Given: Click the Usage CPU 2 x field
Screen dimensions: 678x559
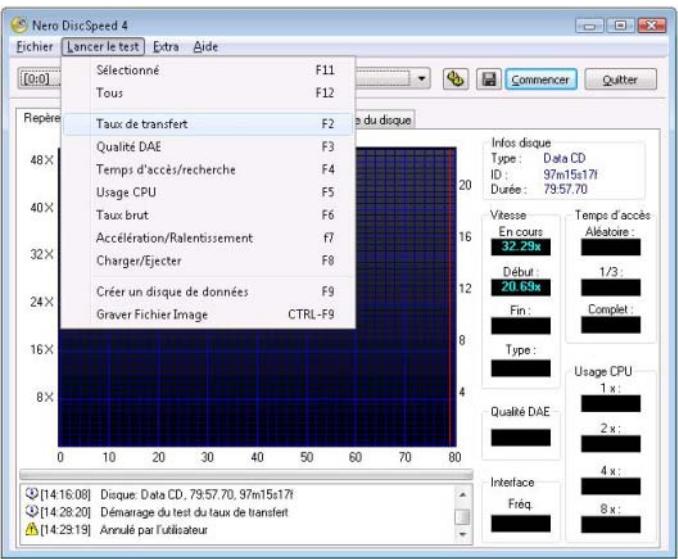Looking at the screenshot, I should [611, 444].
